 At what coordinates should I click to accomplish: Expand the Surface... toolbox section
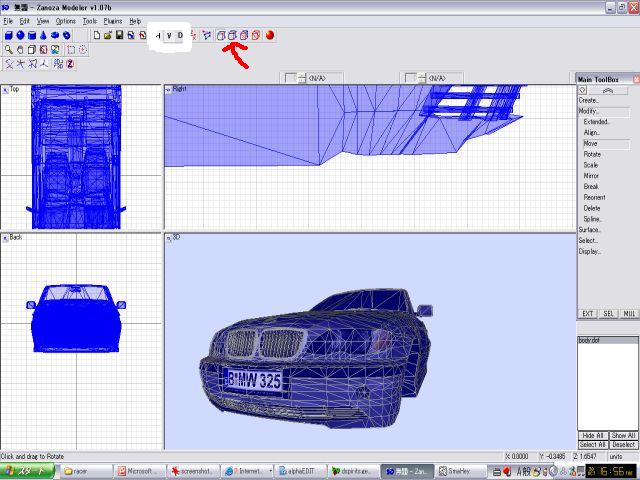pyautogui.click(x=589, y=230)
